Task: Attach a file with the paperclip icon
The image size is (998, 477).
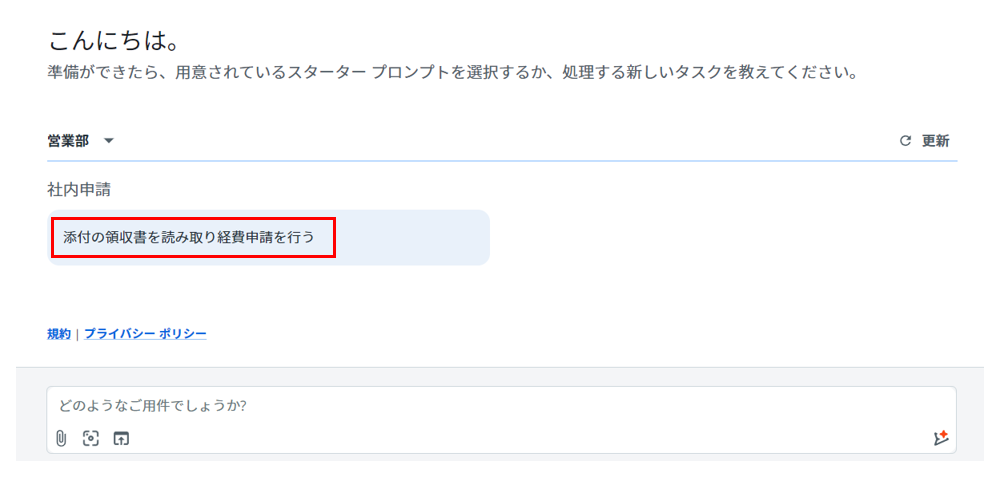Action: [x=61, y=438]
